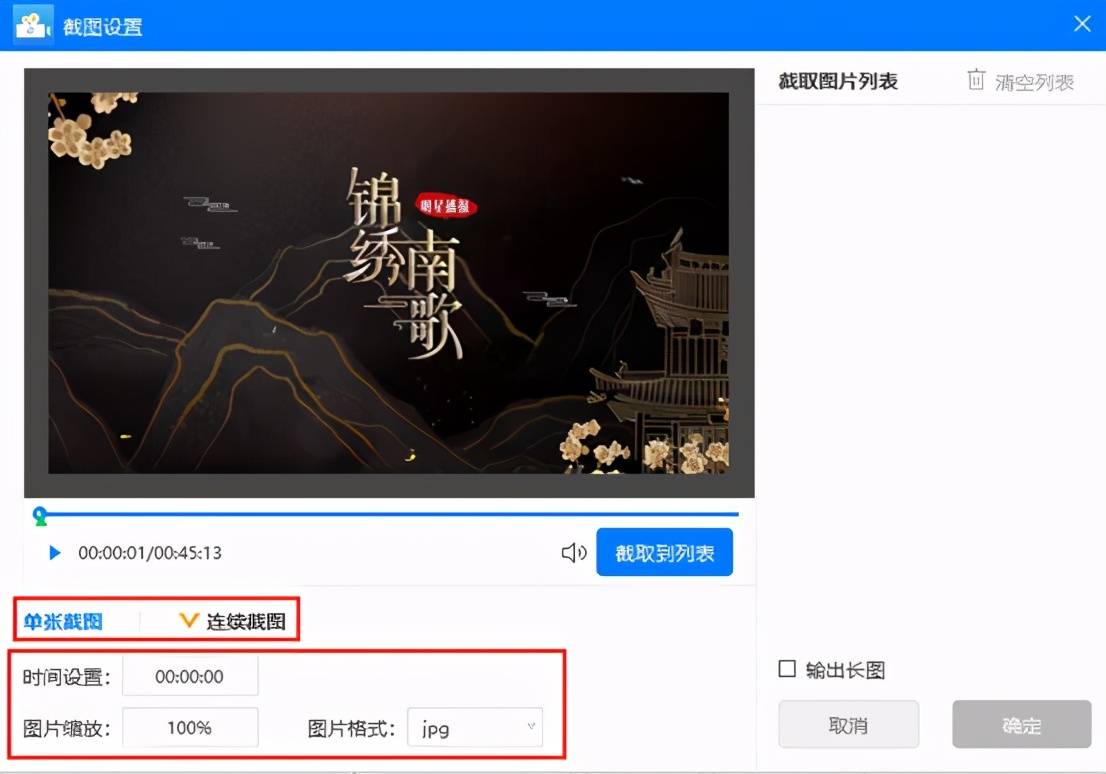Close the 截图设置 dialog
This screenshot has height=774, width=1106.
[x=1081, y=24]
